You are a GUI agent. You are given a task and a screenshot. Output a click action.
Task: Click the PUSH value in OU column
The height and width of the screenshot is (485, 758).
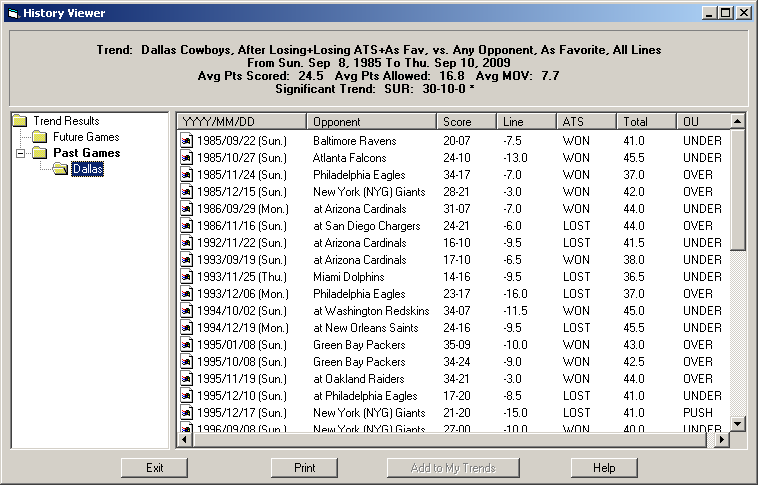[x=698, y=412]
